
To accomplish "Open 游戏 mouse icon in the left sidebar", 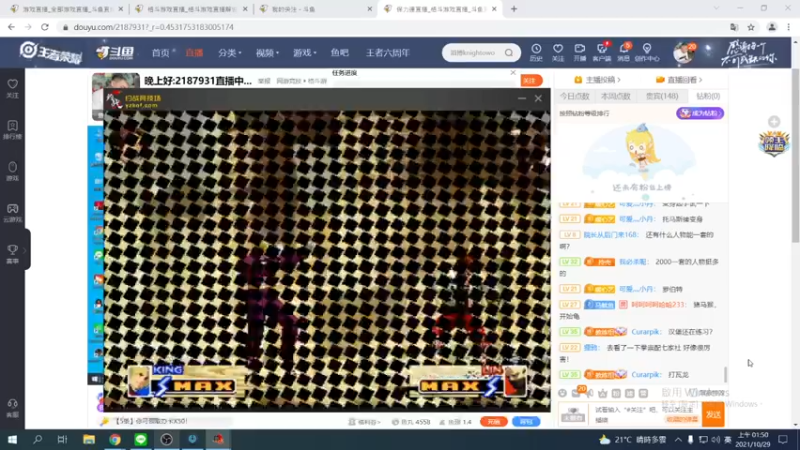I will [x=13, y=171].
